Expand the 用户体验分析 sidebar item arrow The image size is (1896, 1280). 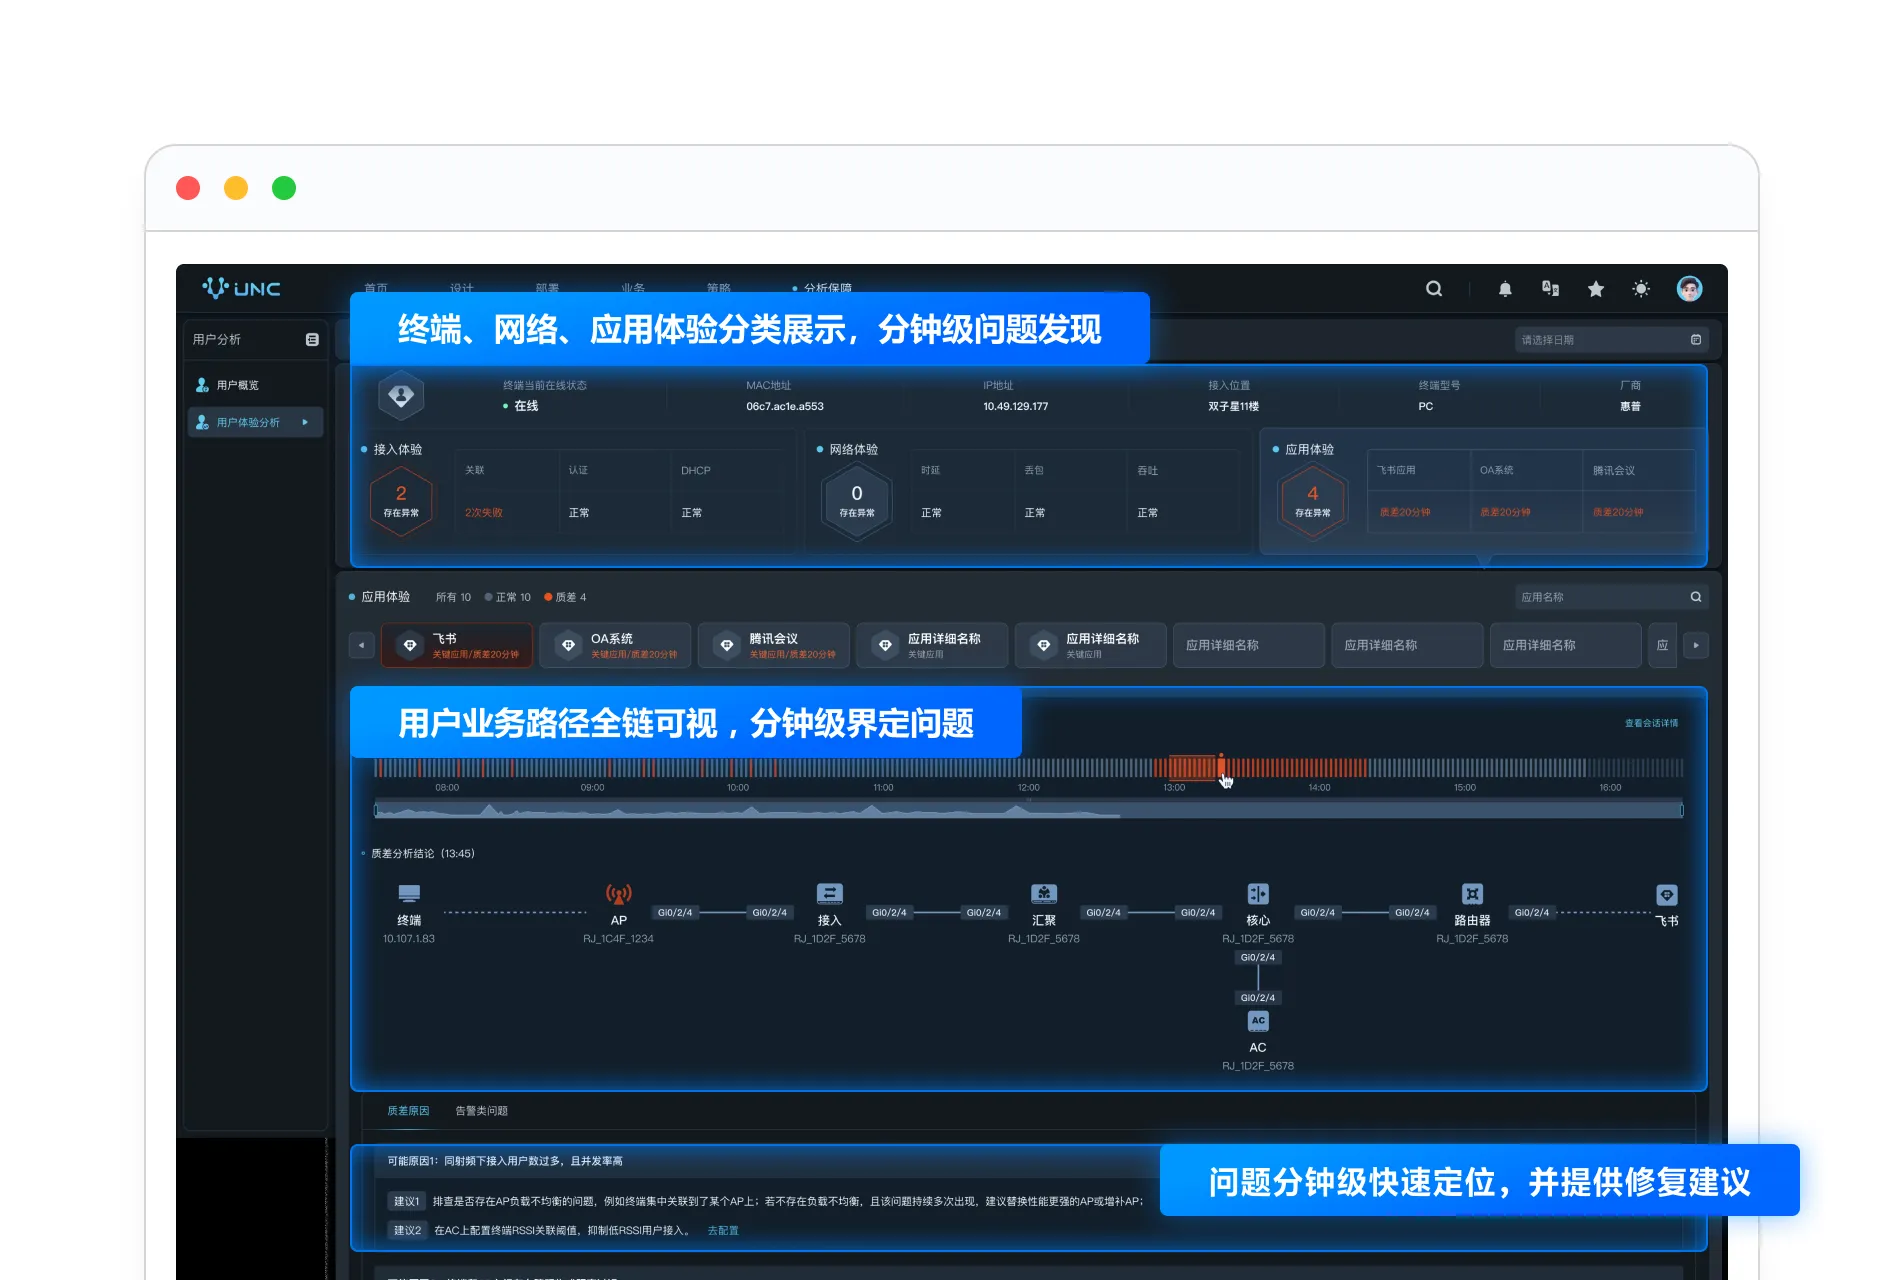click(x=305, y=423)
